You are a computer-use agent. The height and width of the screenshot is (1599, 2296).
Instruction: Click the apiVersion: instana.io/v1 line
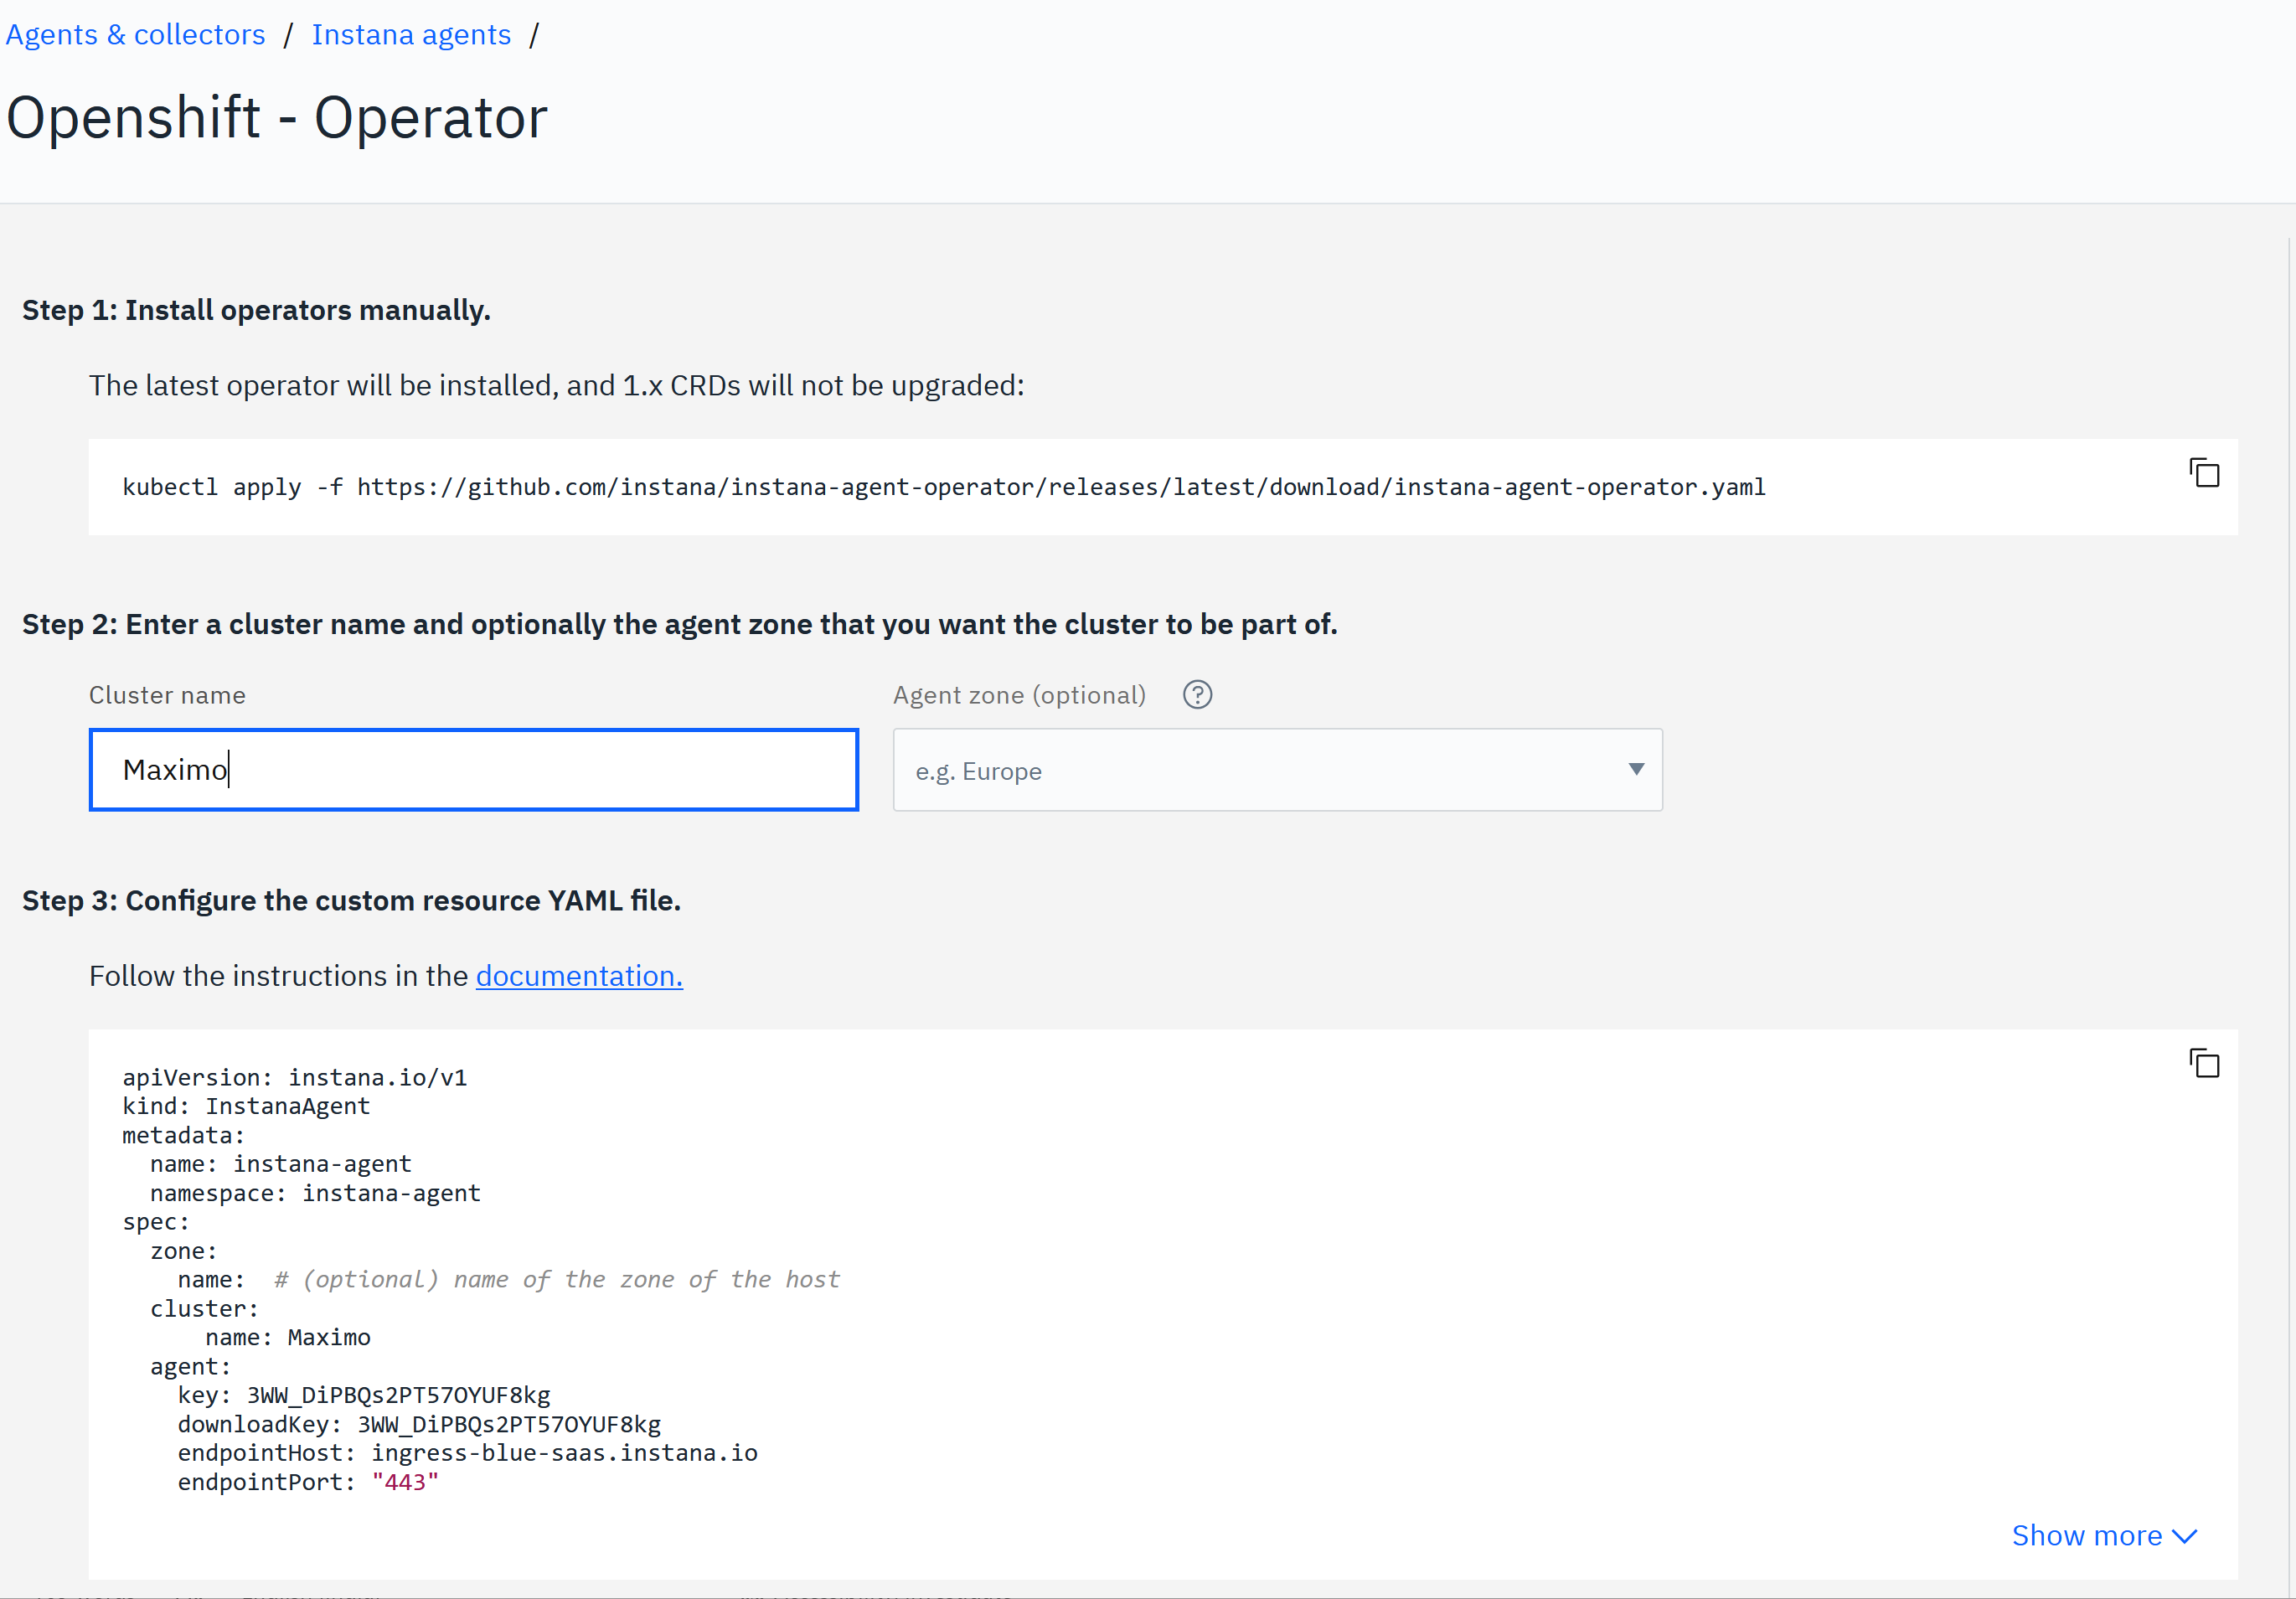pos(294,1076)
